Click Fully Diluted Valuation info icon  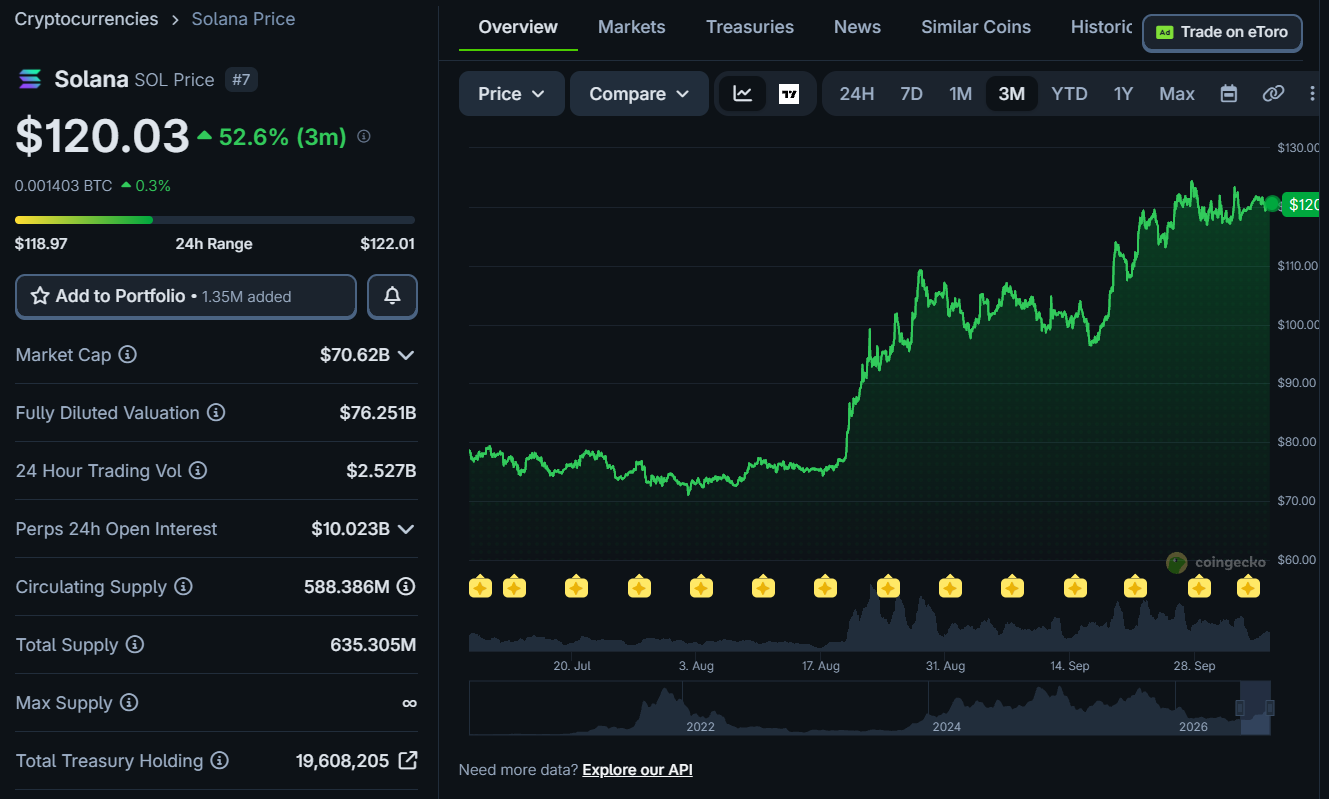[x=216, y=413]
